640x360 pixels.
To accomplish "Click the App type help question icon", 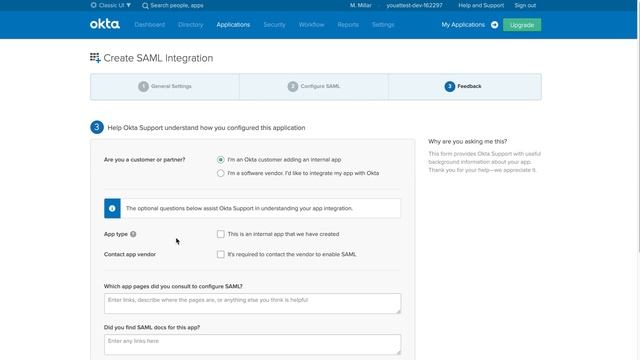I will (x=133, y=234).
